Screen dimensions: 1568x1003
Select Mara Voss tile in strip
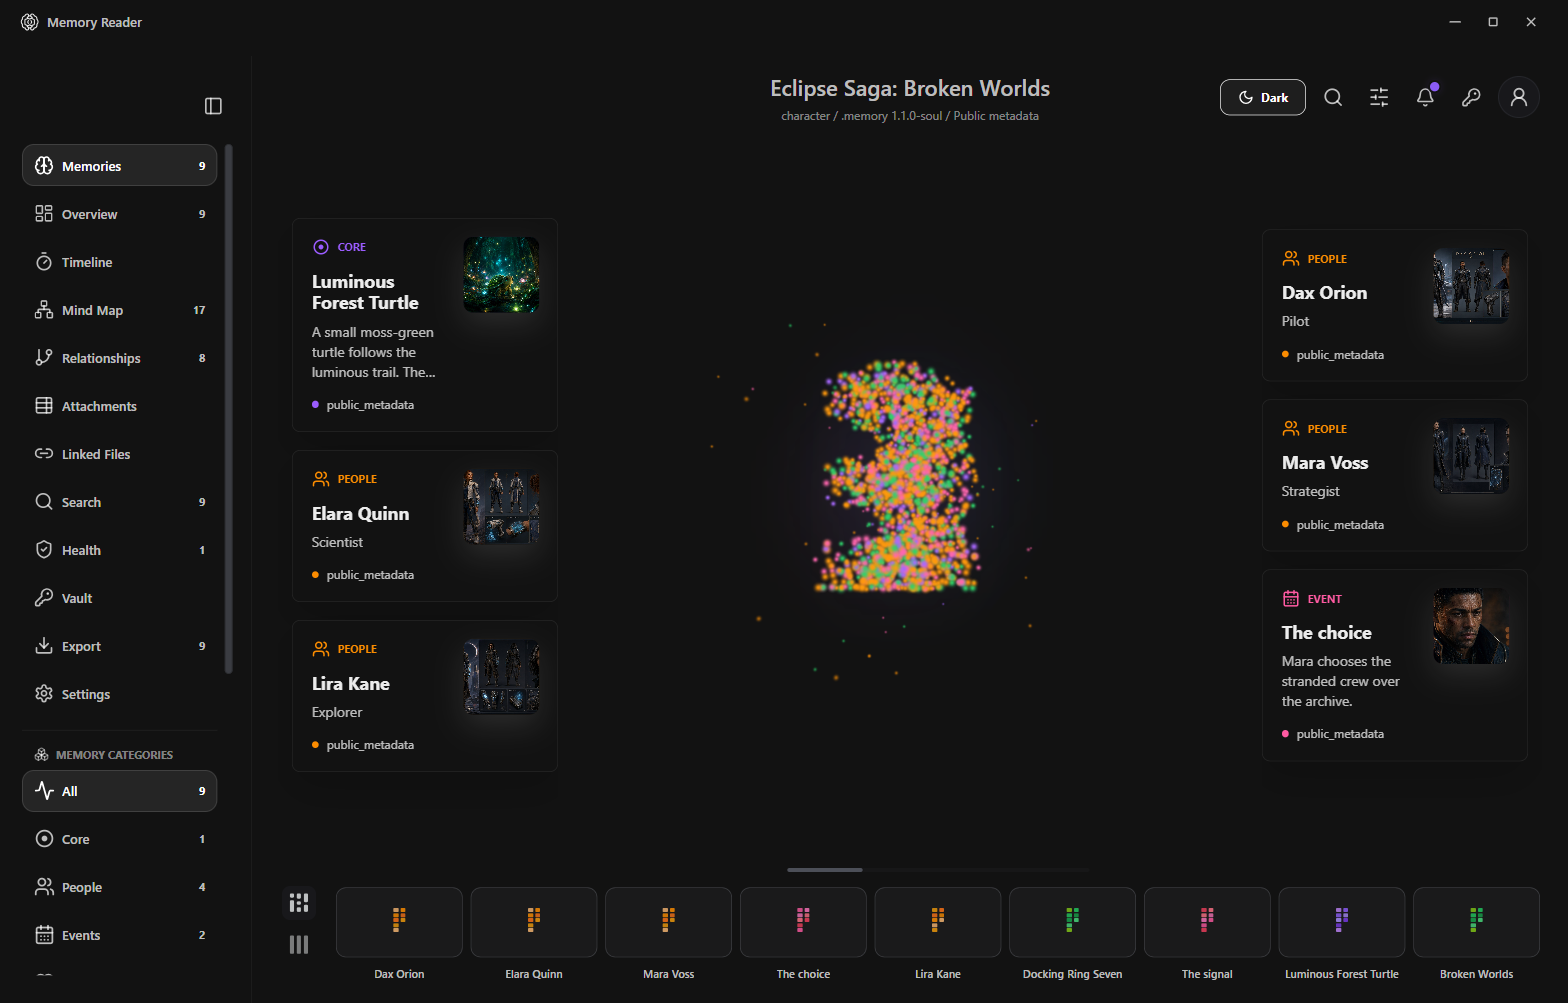668,922
